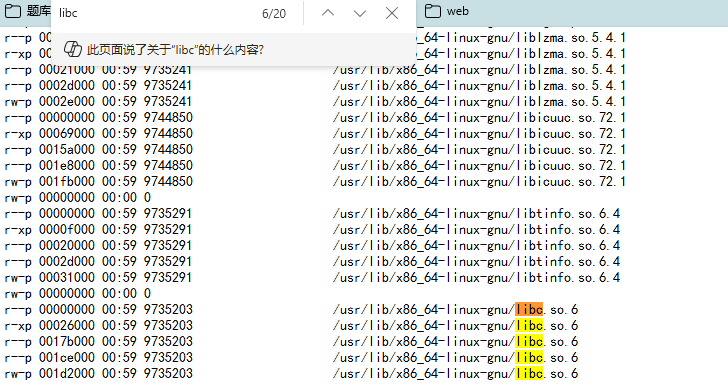This screenshot has height=384, width=728.
Task: Click libicuuc path on offset 001fb000 row
Action: point(479,182)
